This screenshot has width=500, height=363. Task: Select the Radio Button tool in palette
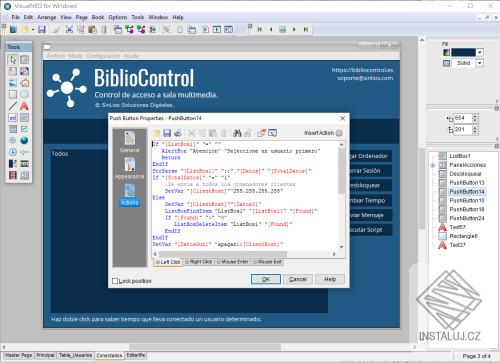tap(13, 140)
